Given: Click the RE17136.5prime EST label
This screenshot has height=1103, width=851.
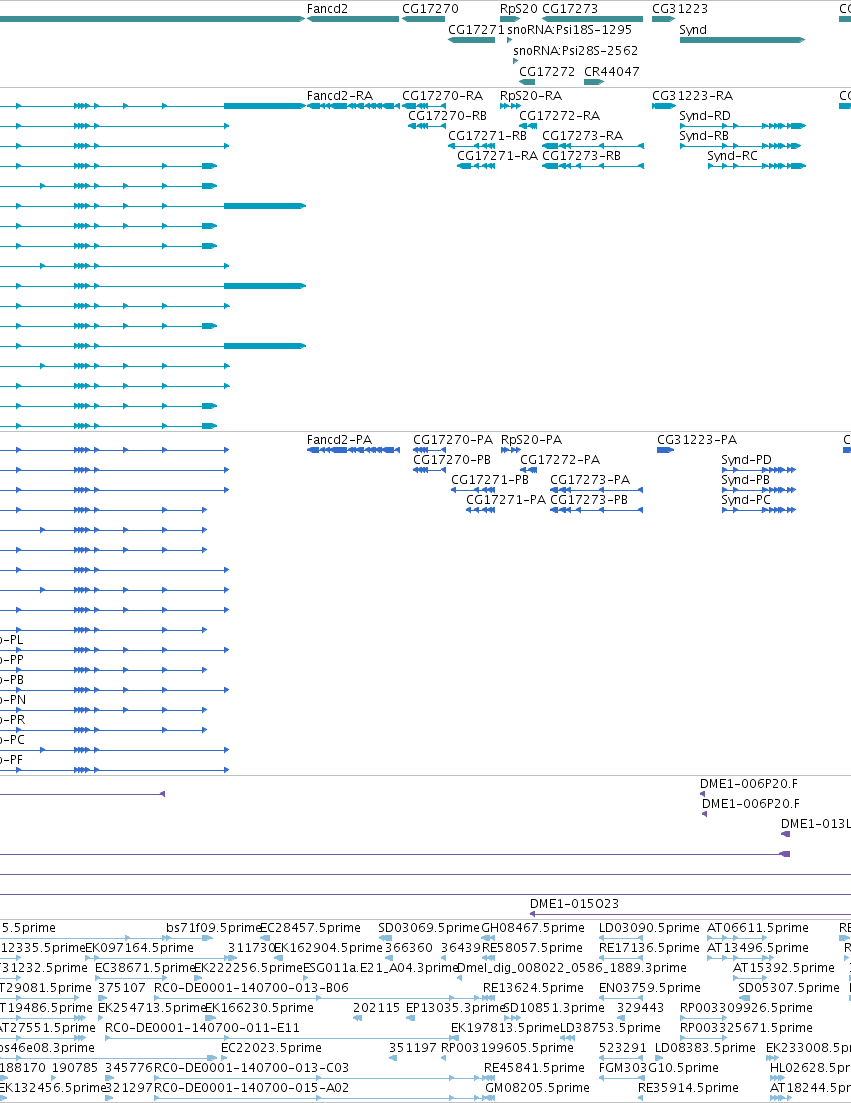Looking at the screenshot, I should (x=648, y=948).
